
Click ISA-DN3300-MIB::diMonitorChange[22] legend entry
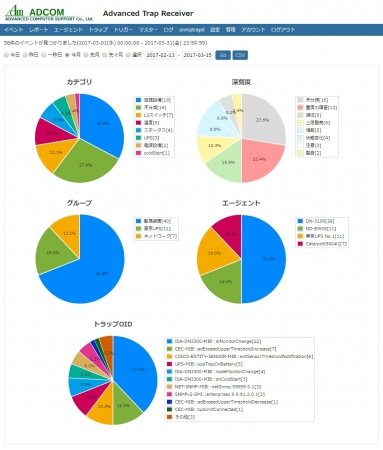pyautogui.click(x=214, y=341)
